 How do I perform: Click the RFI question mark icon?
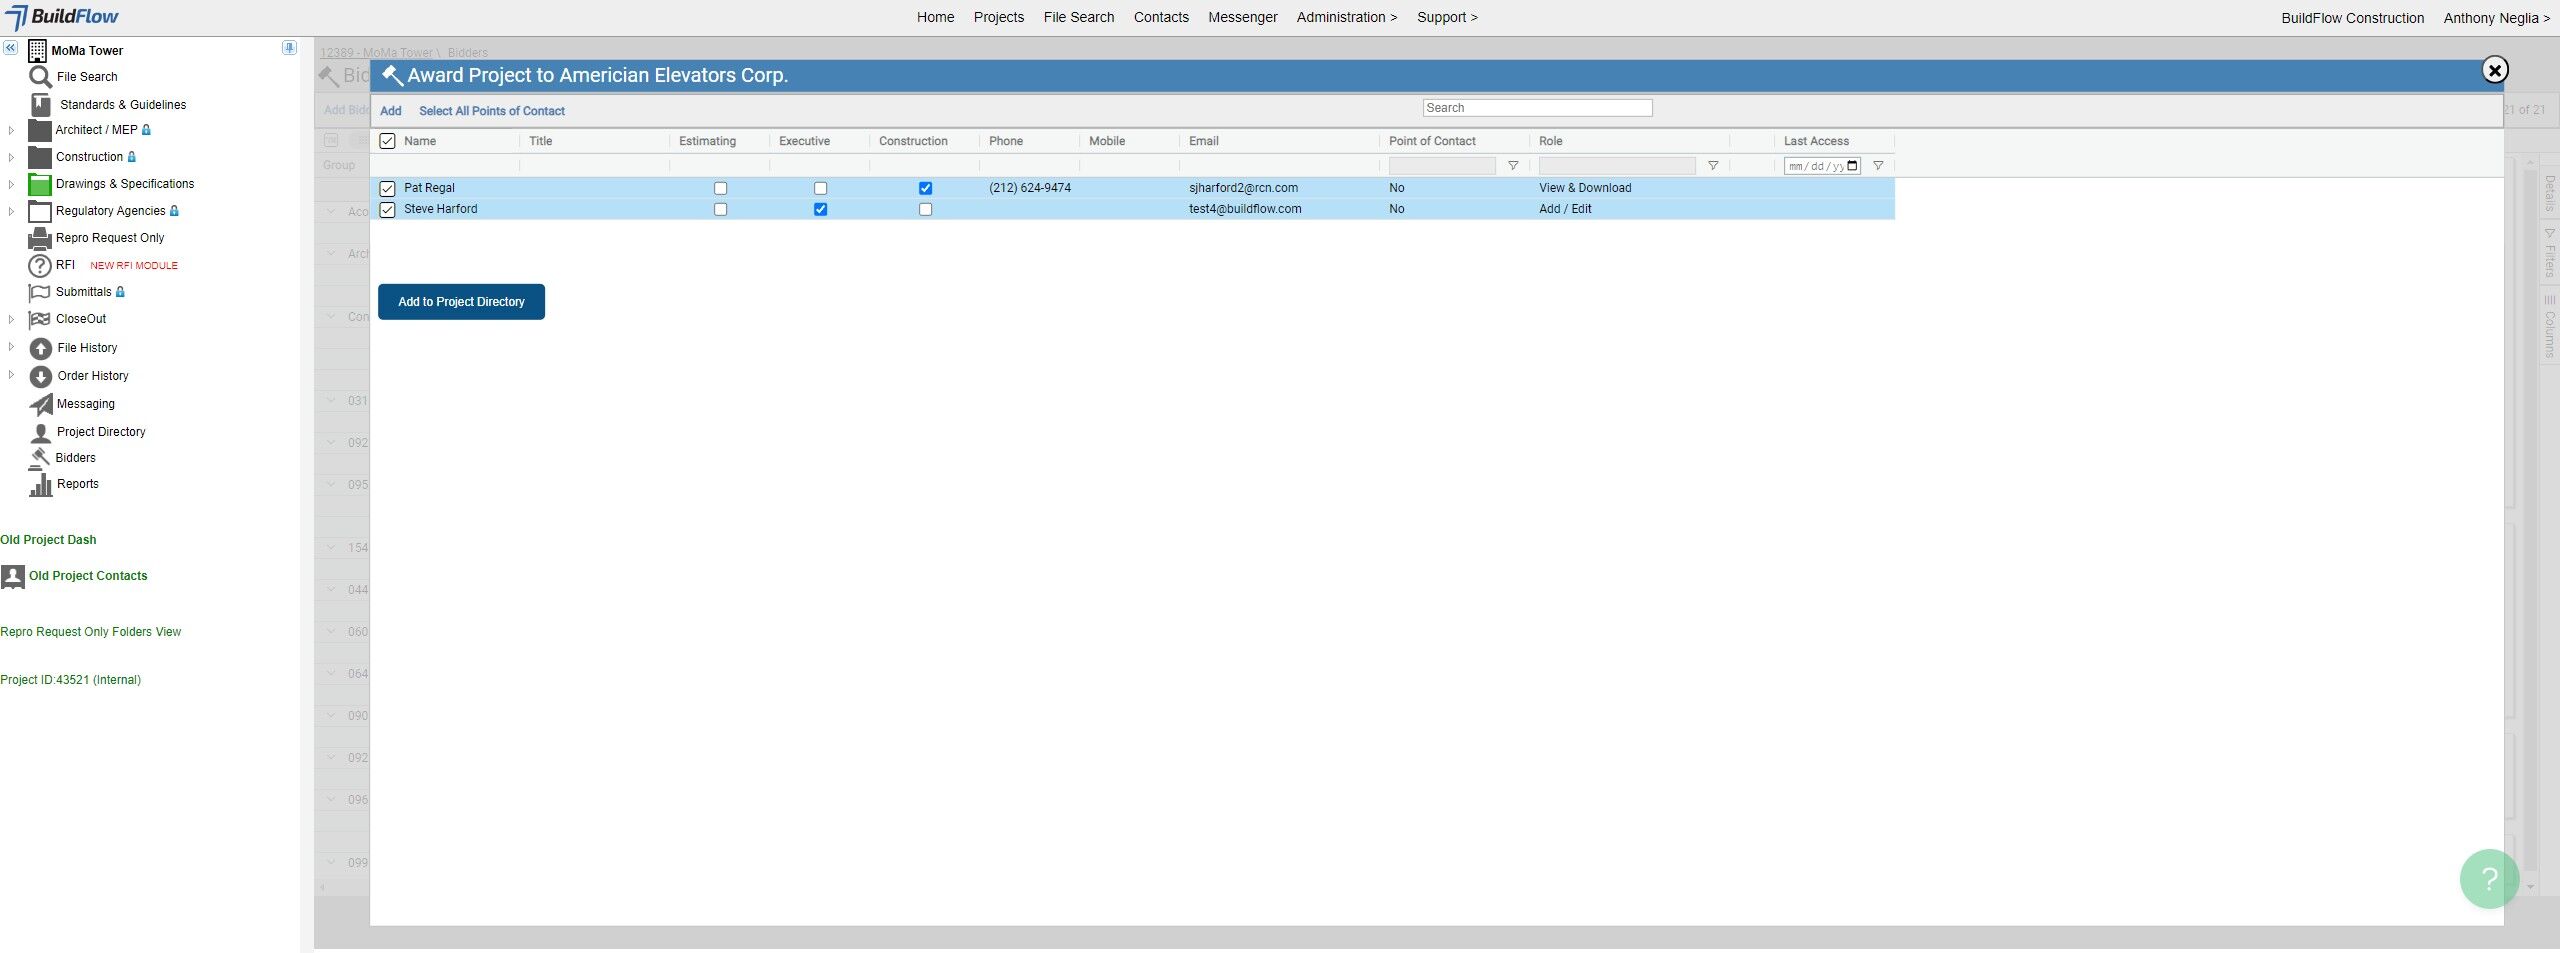tap(39, 265)
